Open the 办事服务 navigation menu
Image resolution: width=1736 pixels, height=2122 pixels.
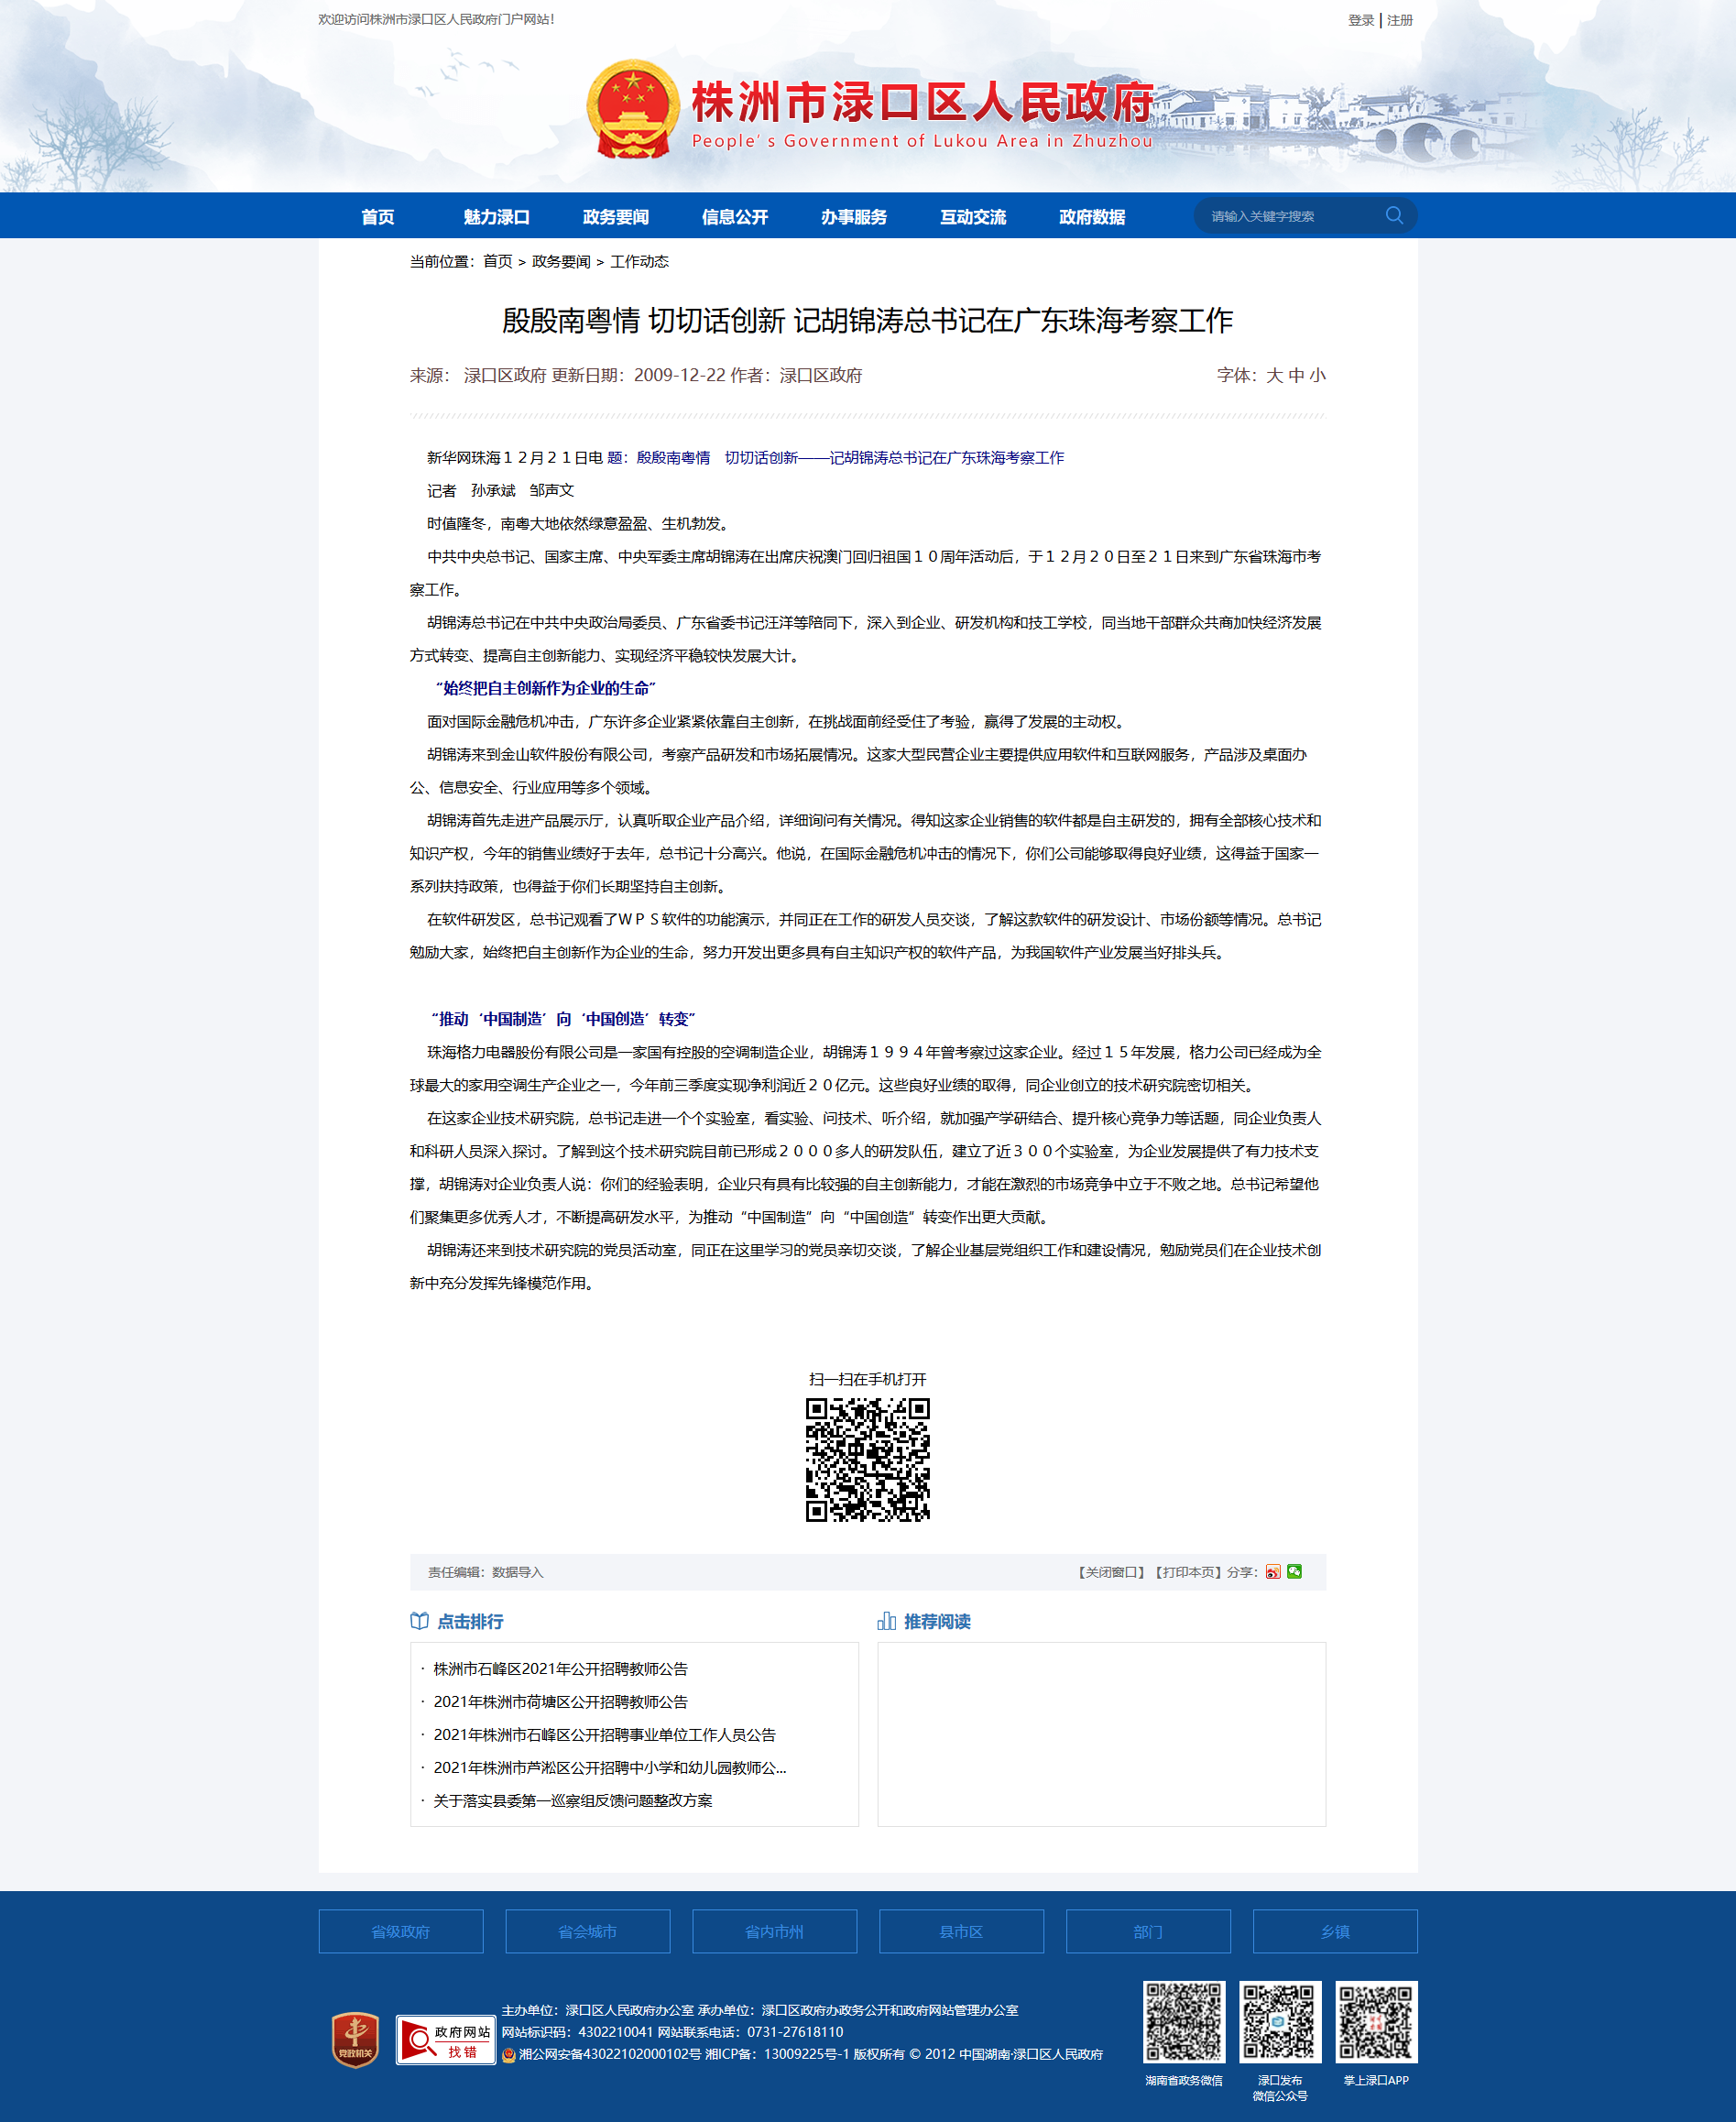pos(853,217)
